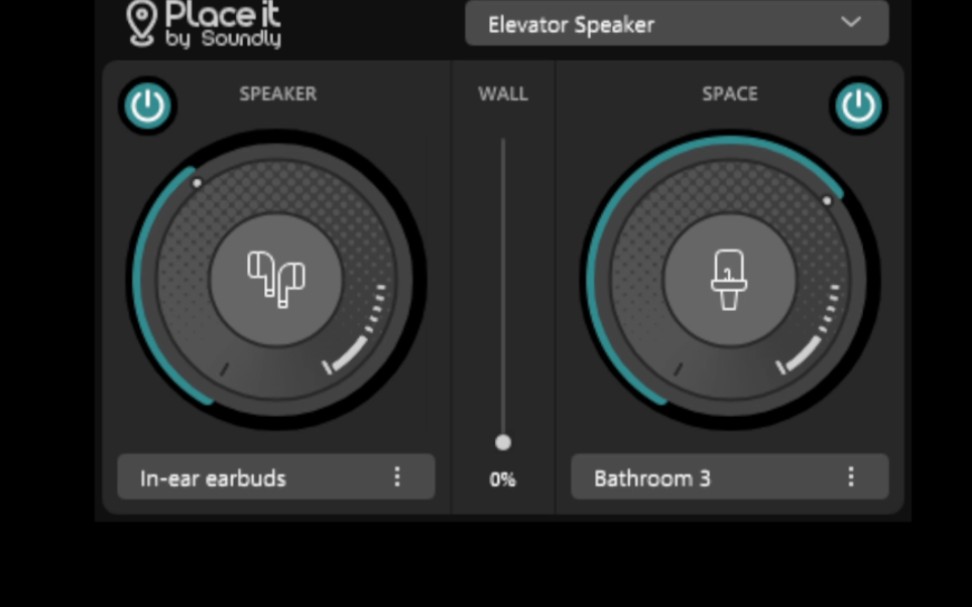The image size is (972, 607).
Task: Open the In-ear earbuds speaker selector
Action: pyautogui.click(x=276, y=477)
